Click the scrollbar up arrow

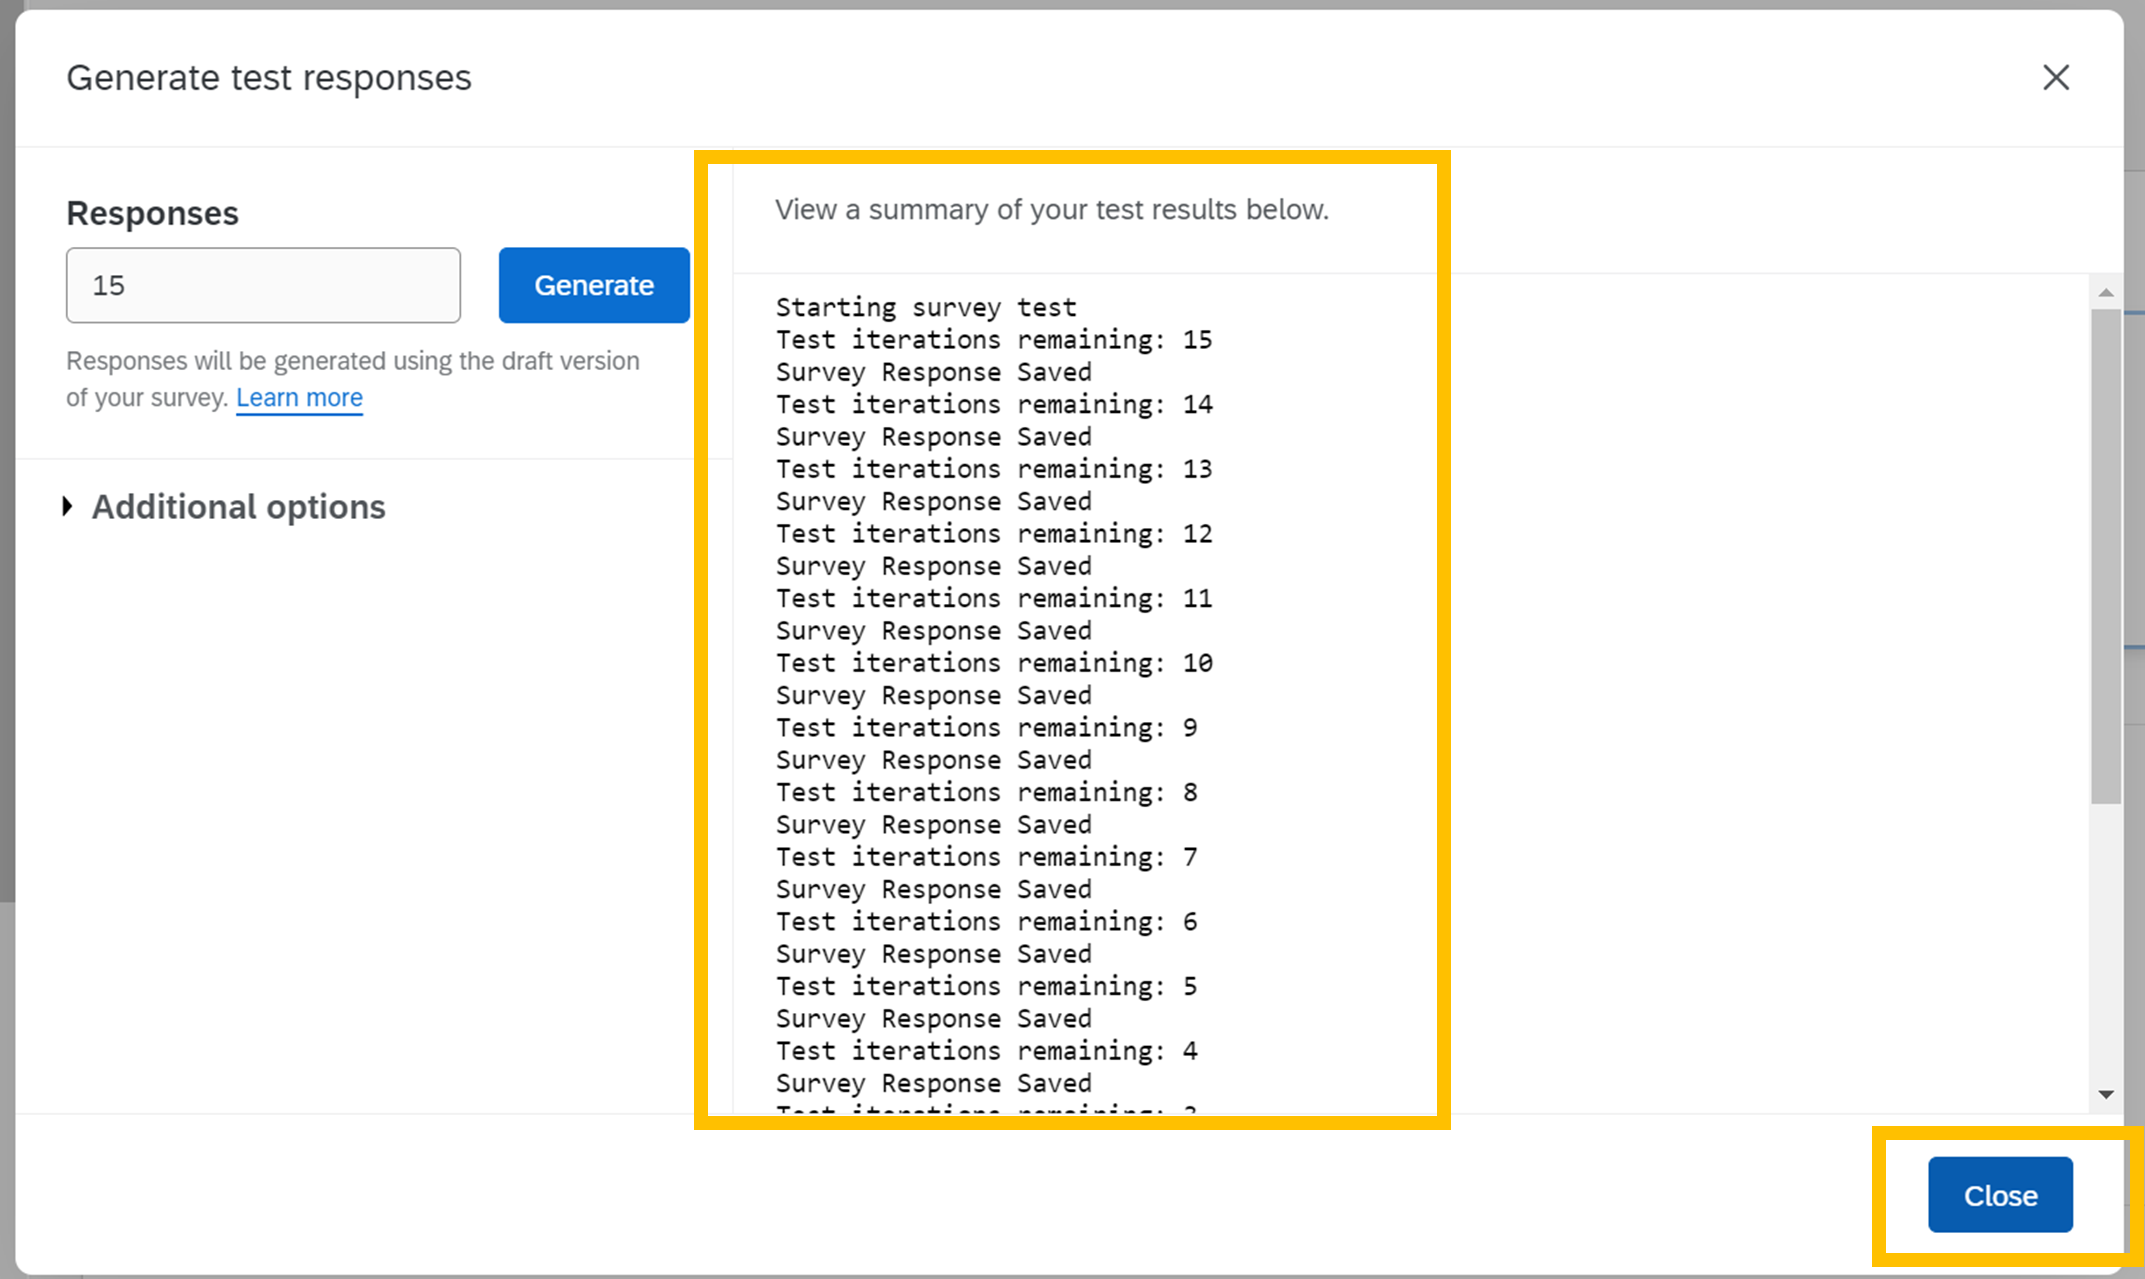coord(2108,291)
